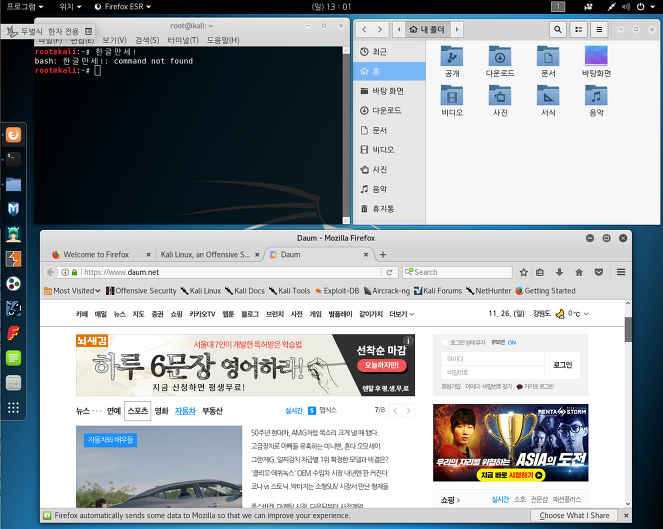Open the Firefox hamburger menu
This screenshot has height=529, width=663.
coord(621,272)
